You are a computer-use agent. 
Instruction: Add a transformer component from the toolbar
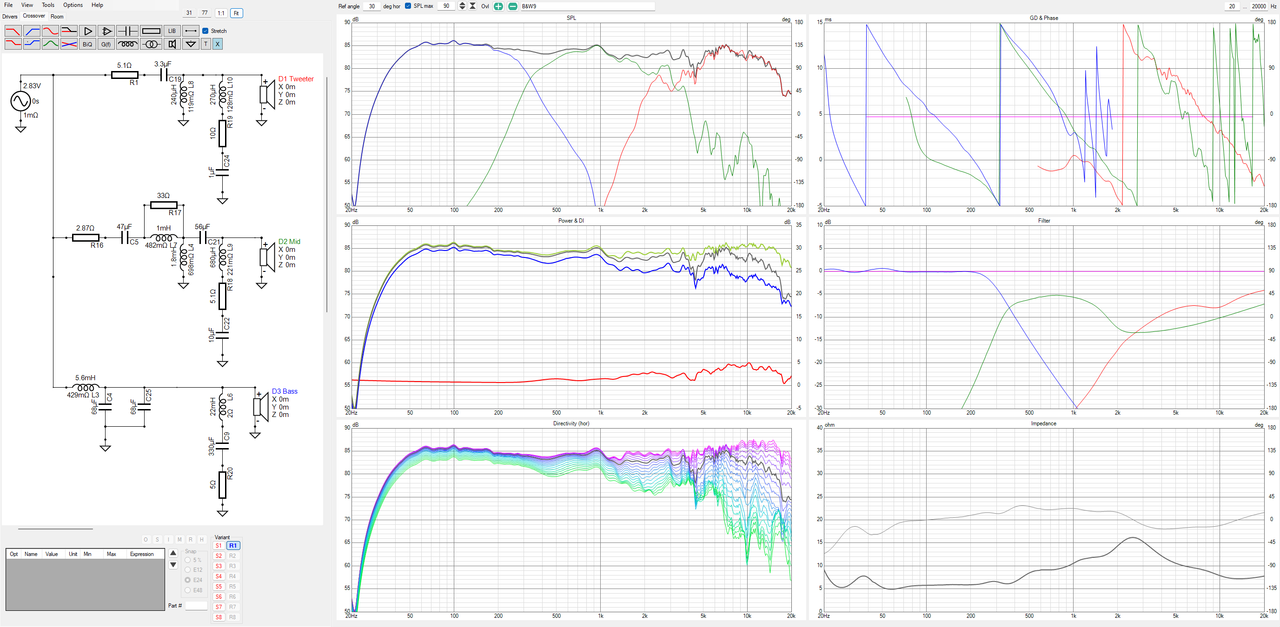point(150,44)
